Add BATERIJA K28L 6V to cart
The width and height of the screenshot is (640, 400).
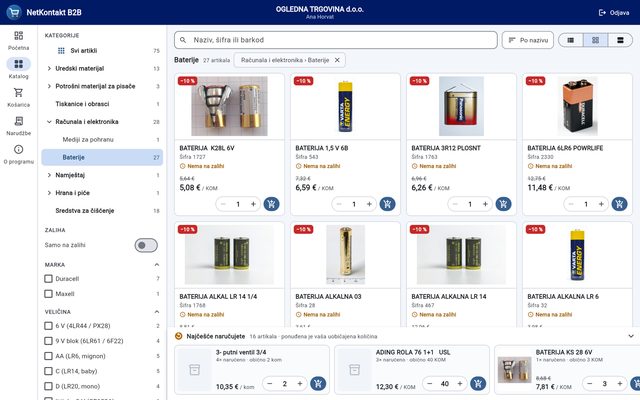271,204
